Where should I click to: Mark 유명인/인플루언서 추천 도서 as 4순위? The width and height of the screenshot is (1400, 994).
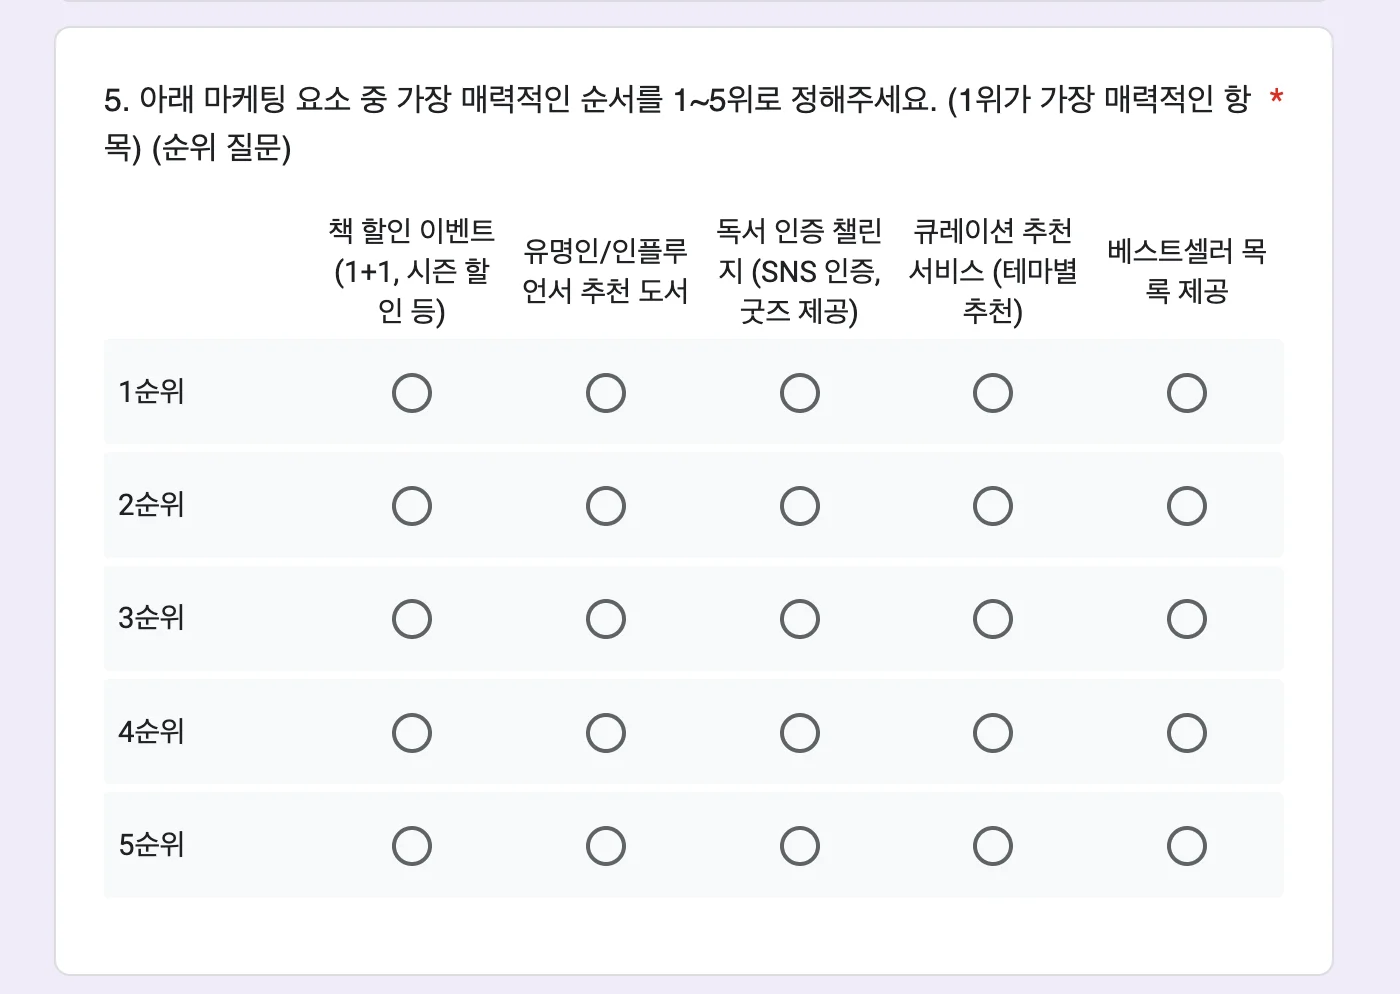[605, 732]
